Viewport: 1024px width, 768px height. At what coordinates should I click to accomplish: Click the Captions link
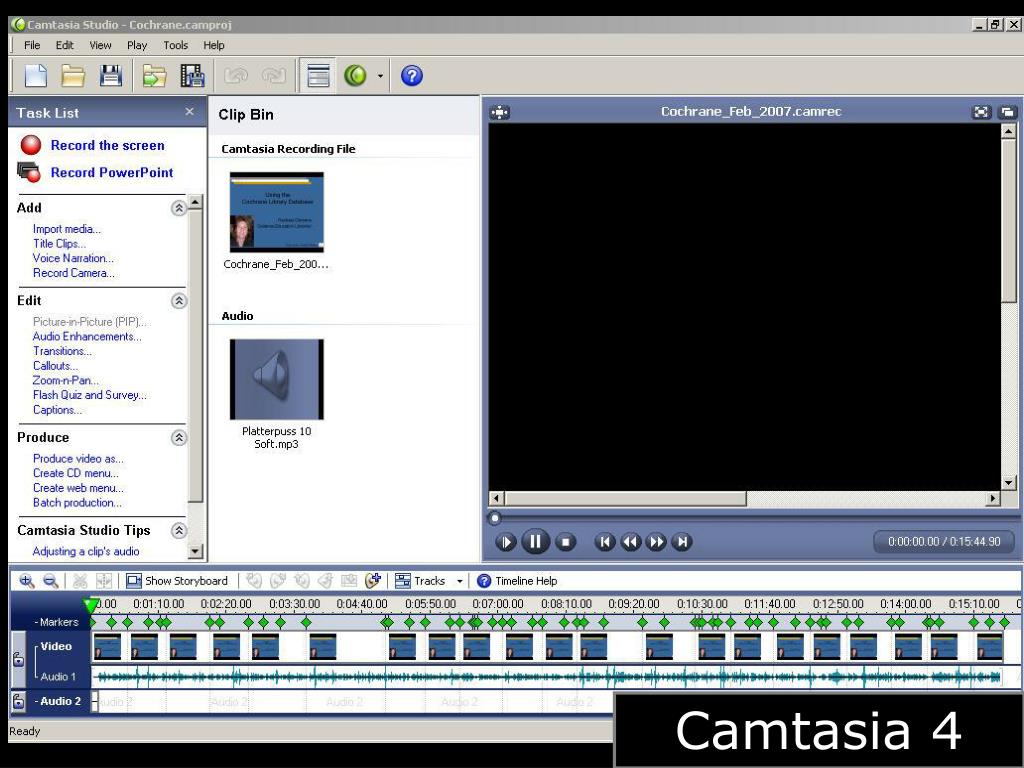click(57, 409)
